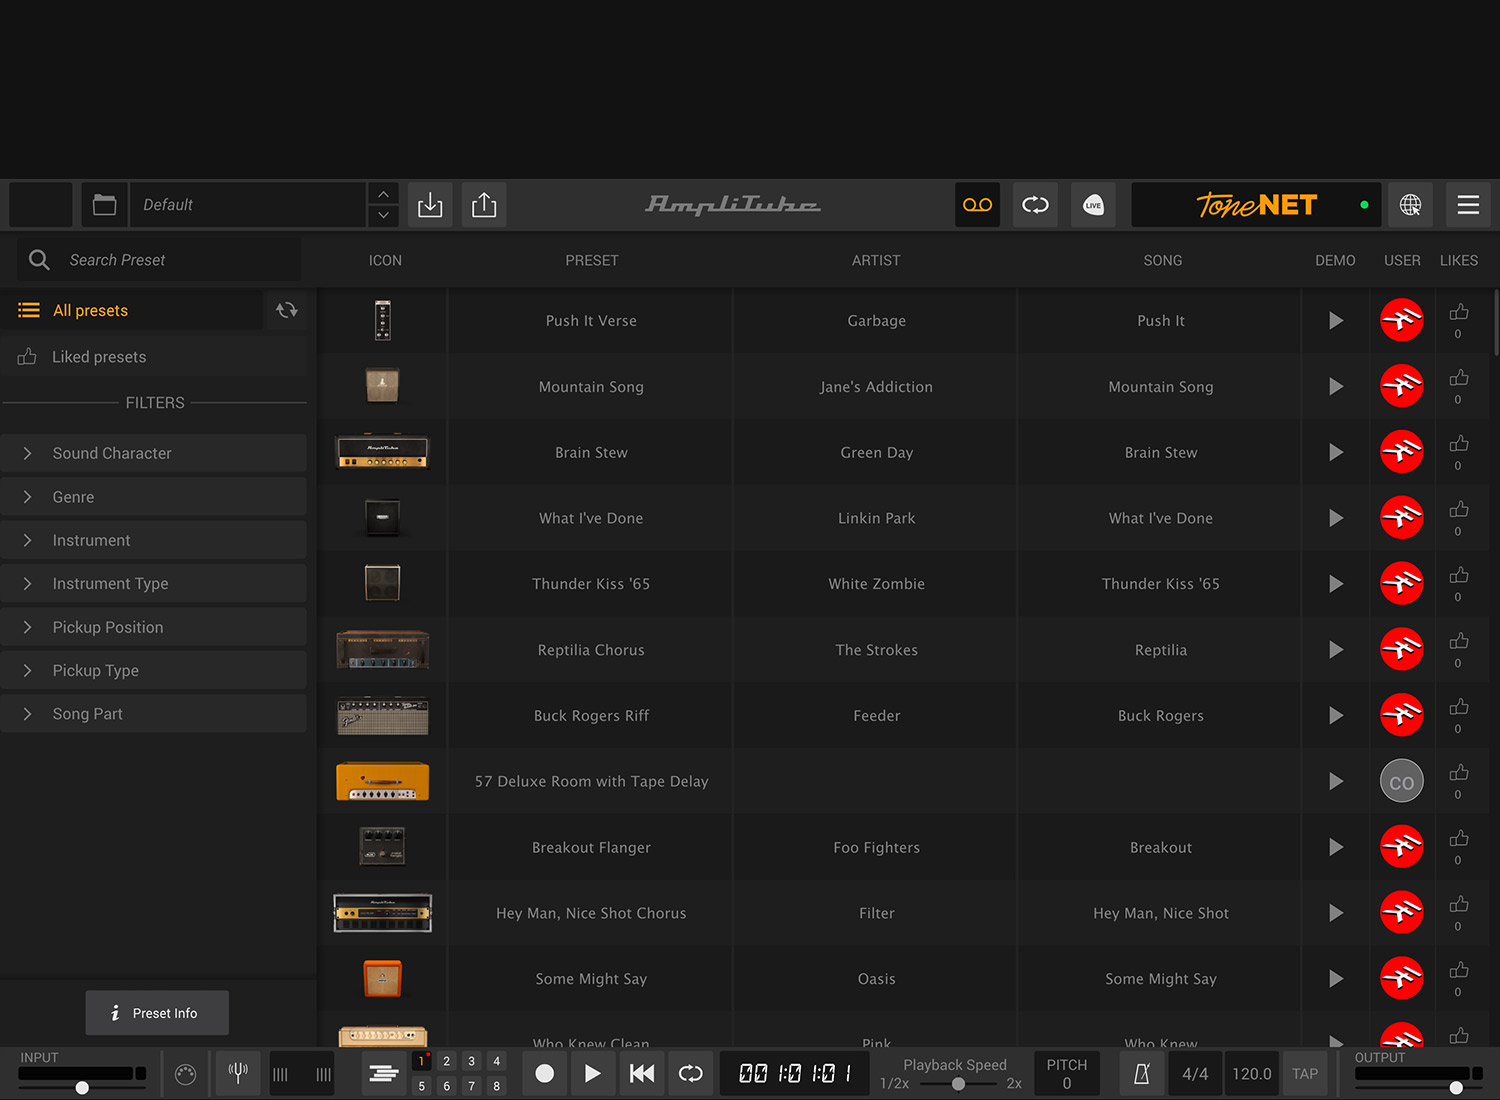
Task: Refresh the preset list
Action: [x=287, y=310]
